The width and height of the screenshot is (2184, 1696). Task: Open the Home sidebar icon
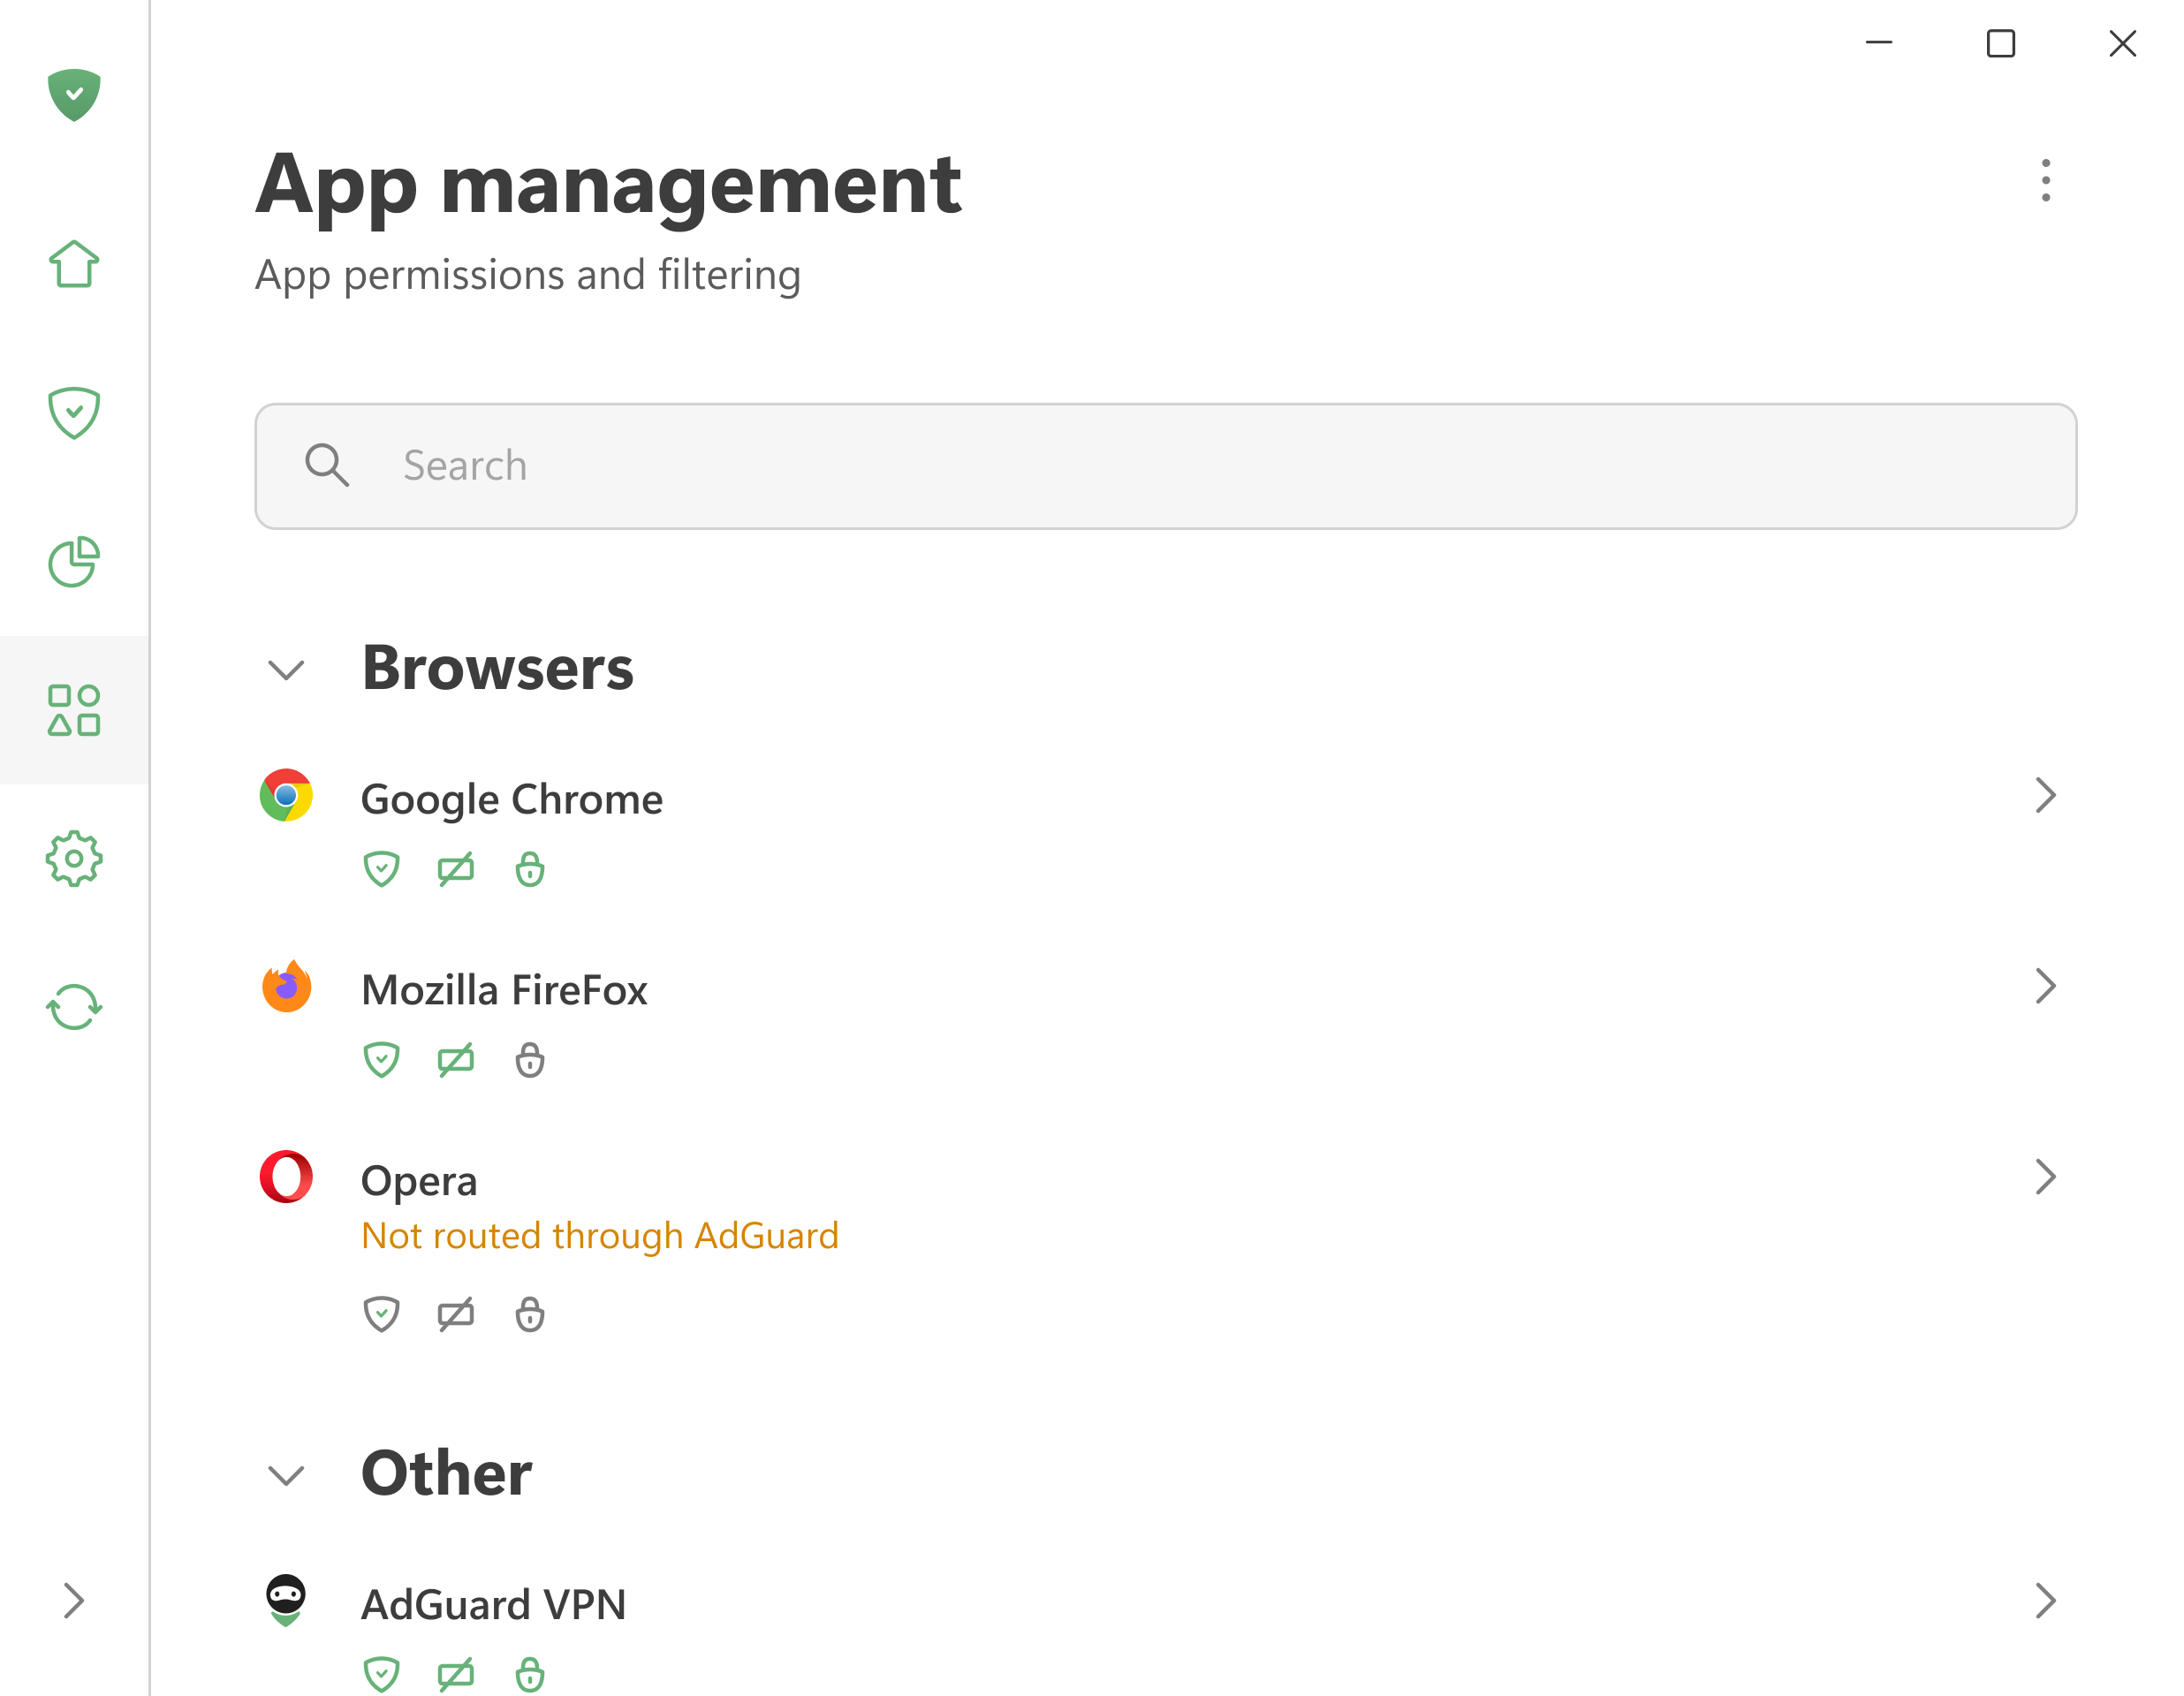tap(74, 265)
